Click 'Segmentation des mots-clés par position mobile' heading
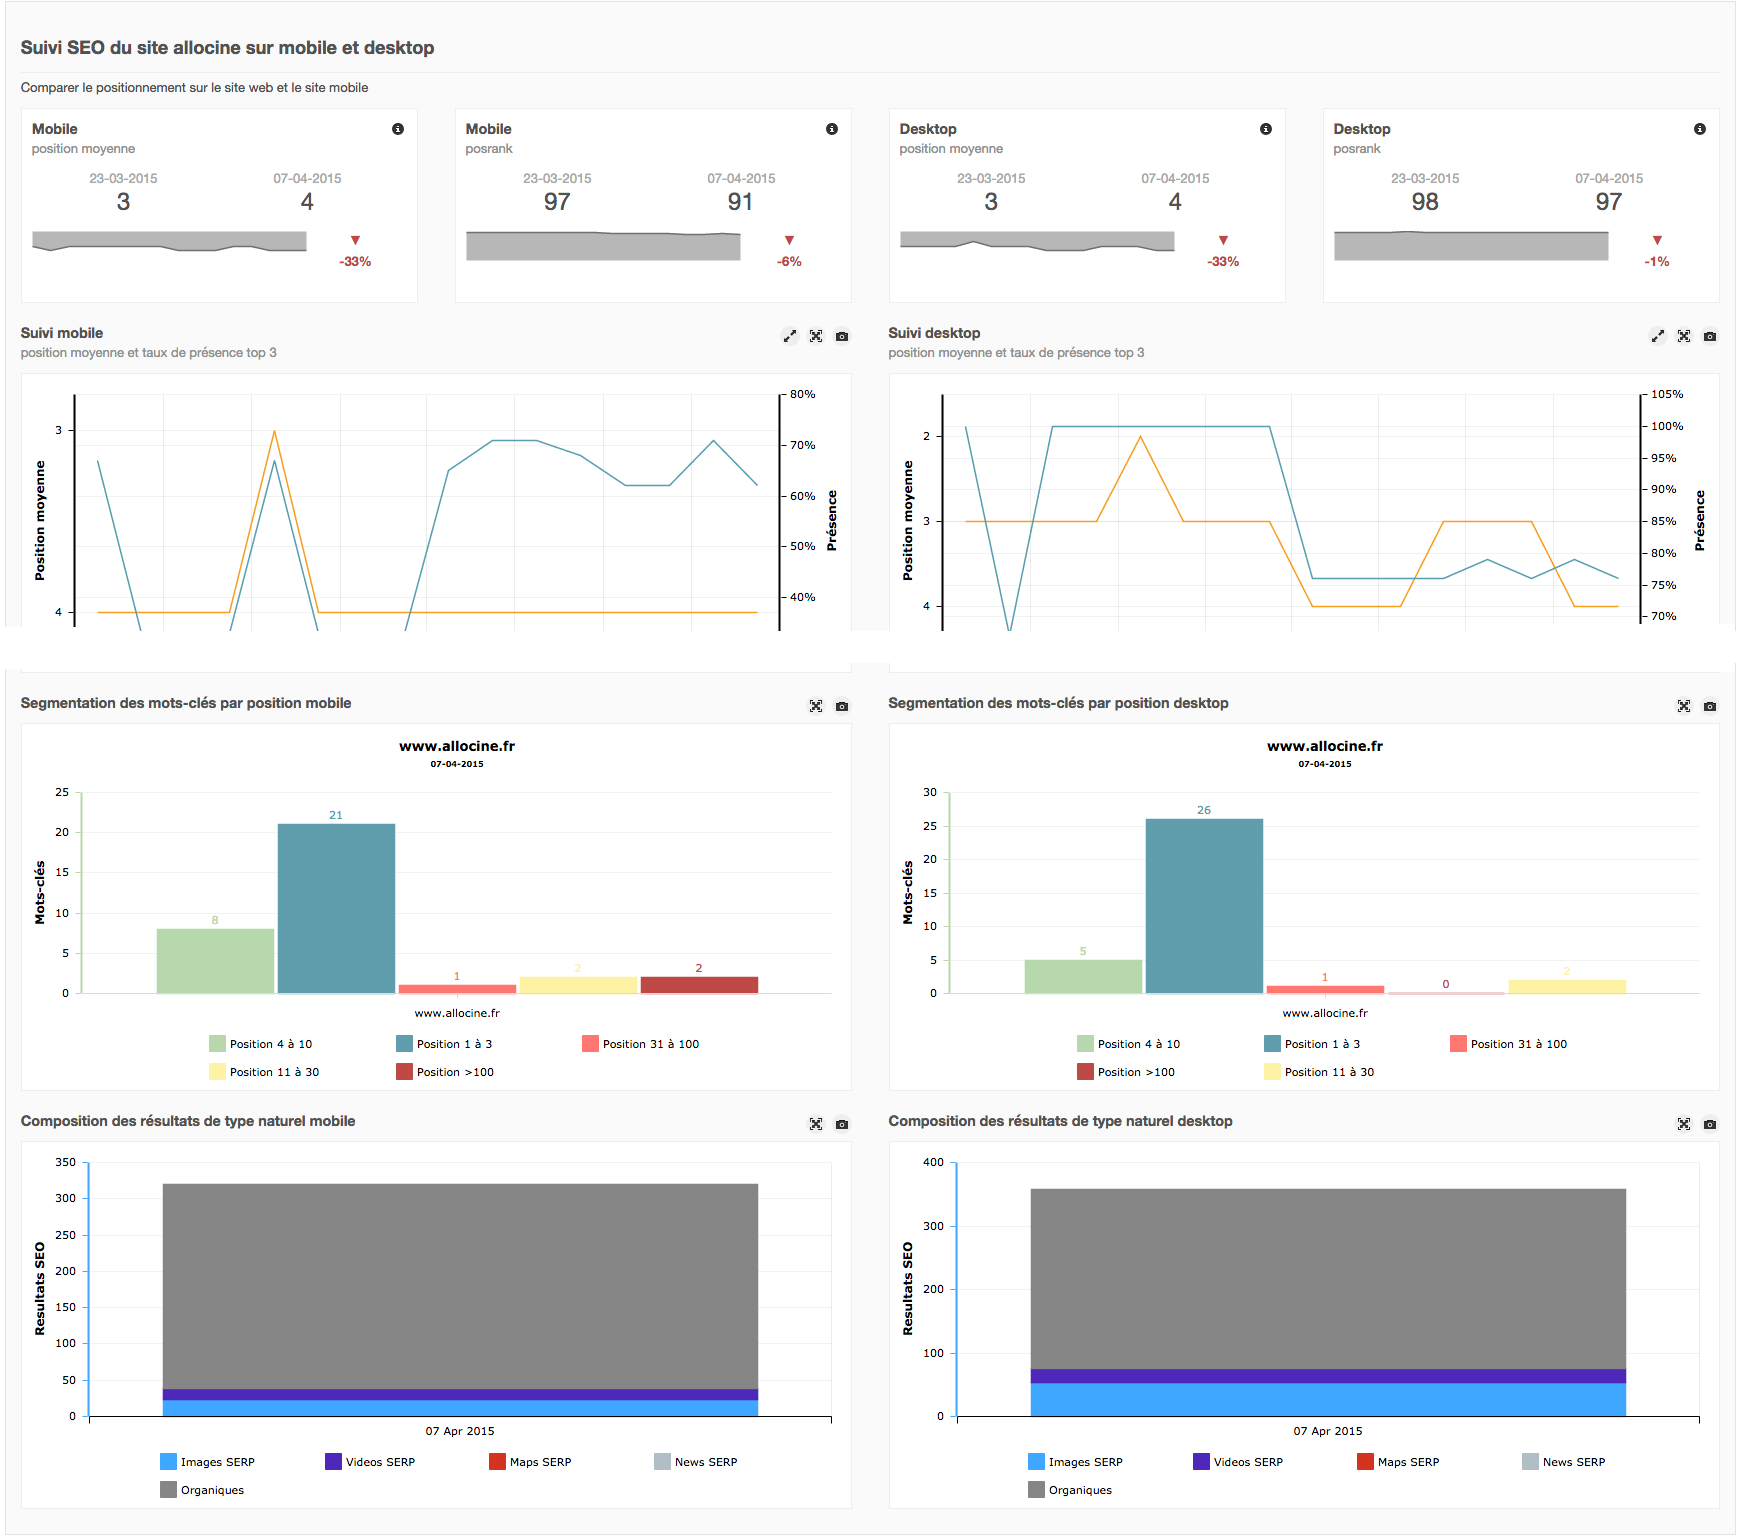This screenshot has height=1535, width=1754. [186, 703]
